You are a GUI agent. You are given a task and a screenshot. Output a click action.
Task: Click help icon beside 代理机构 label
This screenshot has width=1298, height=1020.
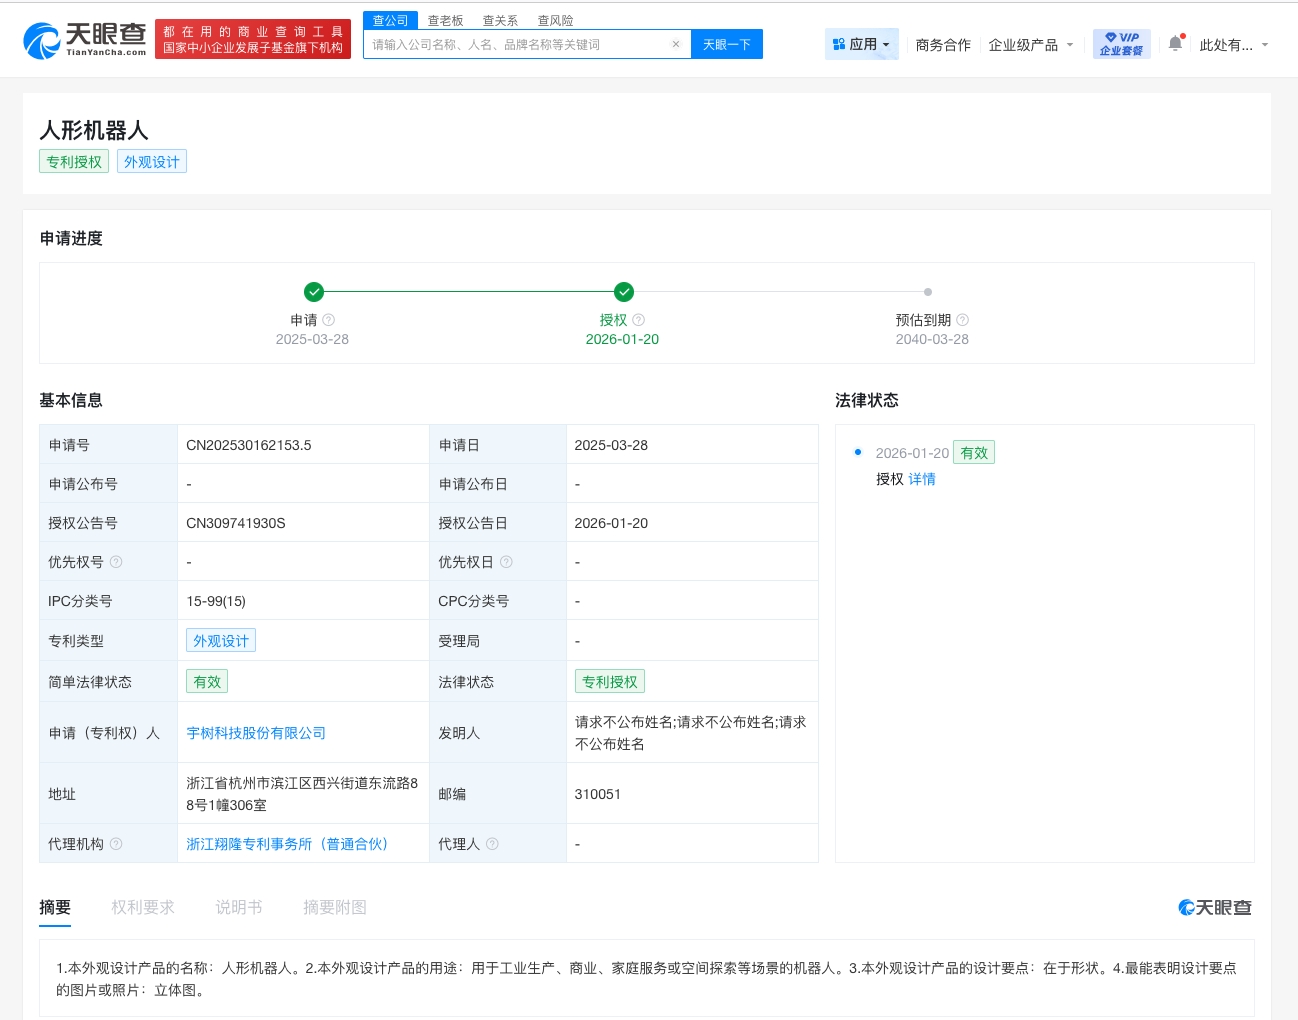click(x=116, y=844)
